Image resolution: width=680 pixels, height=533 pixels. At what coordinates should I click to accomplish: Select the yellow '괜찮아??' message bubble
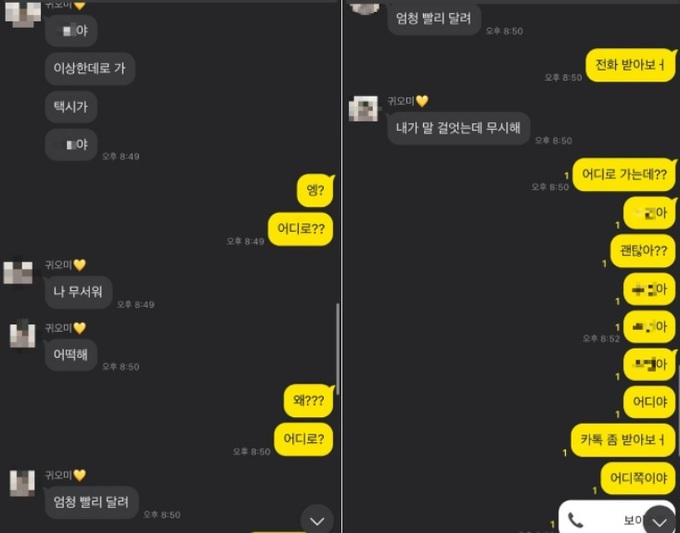643,251
